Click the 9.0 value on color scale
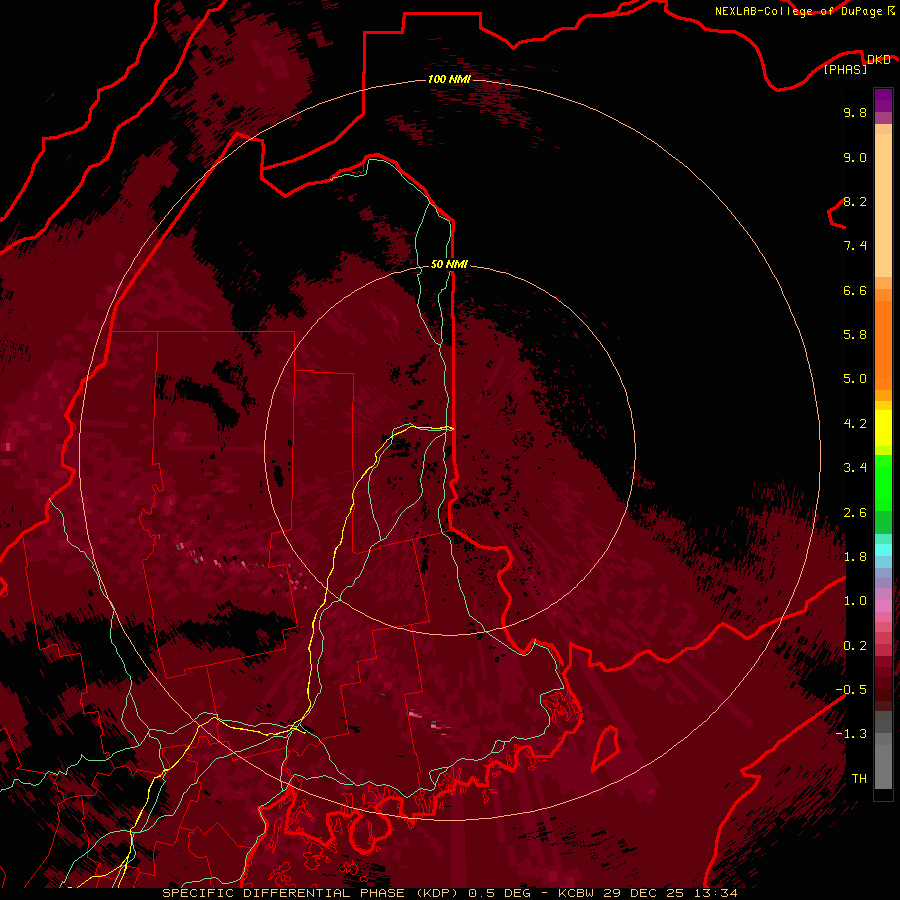This screenshot has width=900, height=900. (855, 157)
